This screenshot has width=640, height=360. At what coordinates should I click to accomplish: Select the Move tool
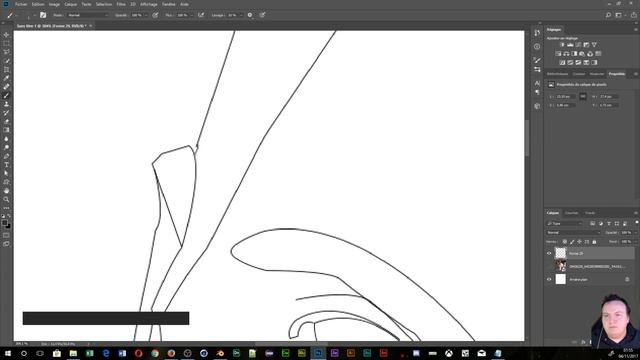pos(6,35)
